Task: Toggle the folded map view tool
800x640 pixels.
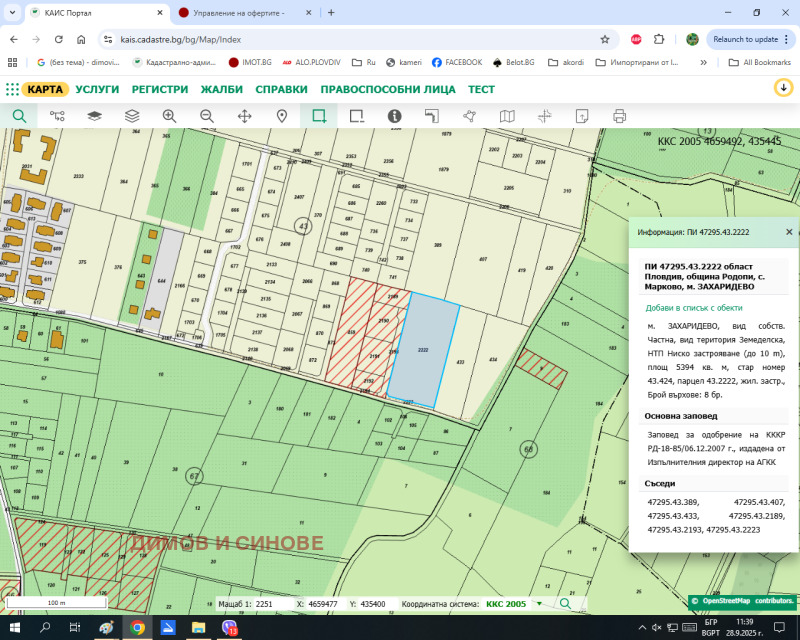Action: pyautogui.click(x=507, y=116)
